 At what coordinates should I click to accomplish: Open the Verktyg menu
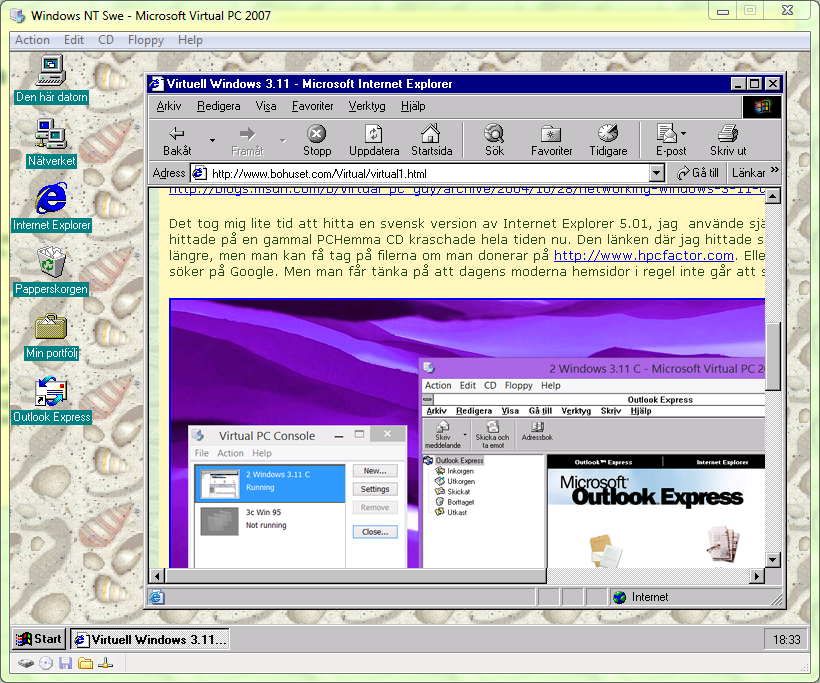367,106
